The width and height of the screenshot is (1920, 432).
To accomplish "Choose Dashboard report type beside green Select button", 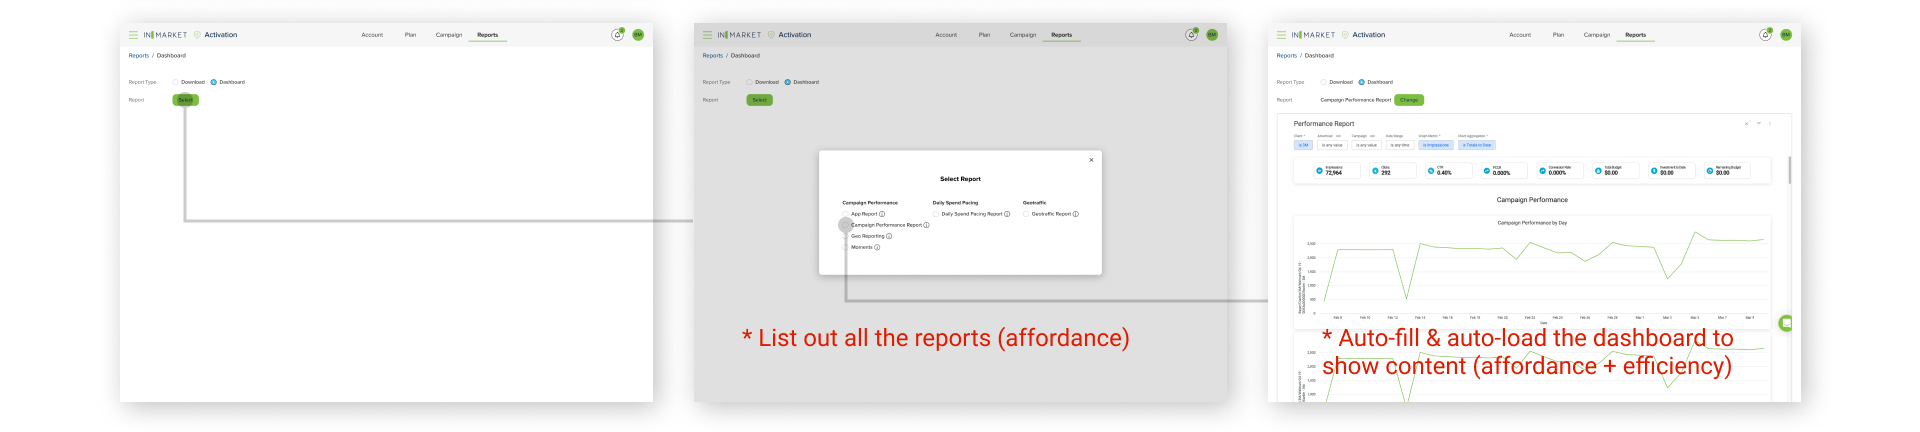I will pyautogui.click(x=214, y=82).
